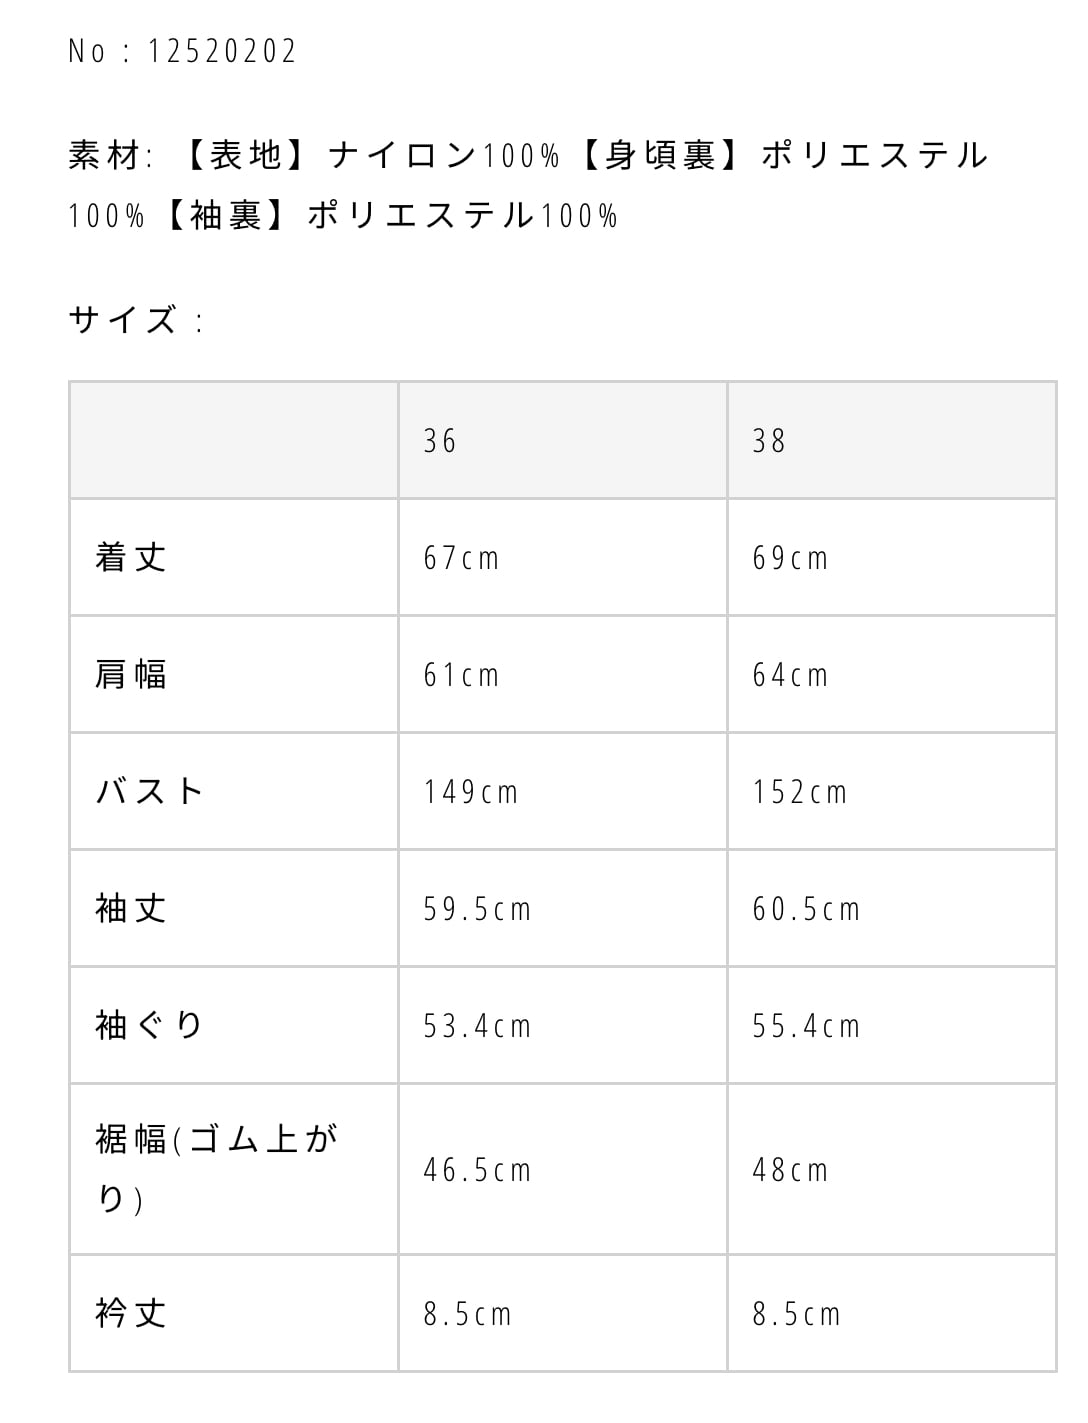Image resolution: width=1088 pixels, height=1423 pixels.
Task: Select the size 38 column header
Action: [x=769, y=441]
